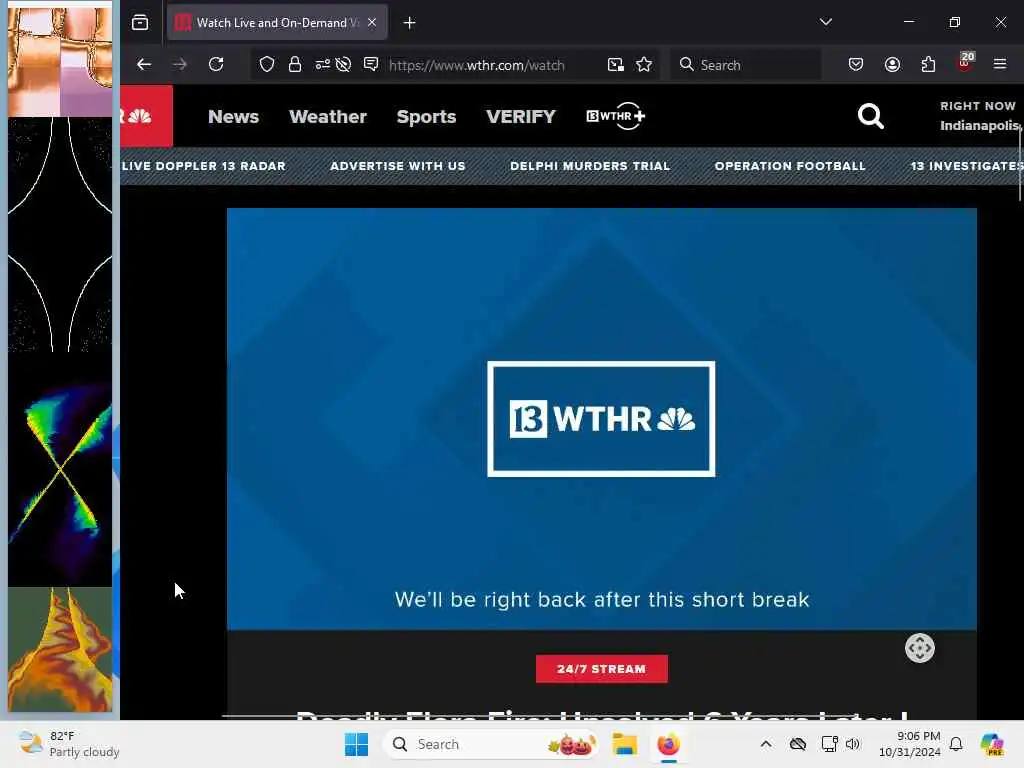
Task: Click the red WTHR home logo
Action: pyautogui.click(x=146, y=116)
